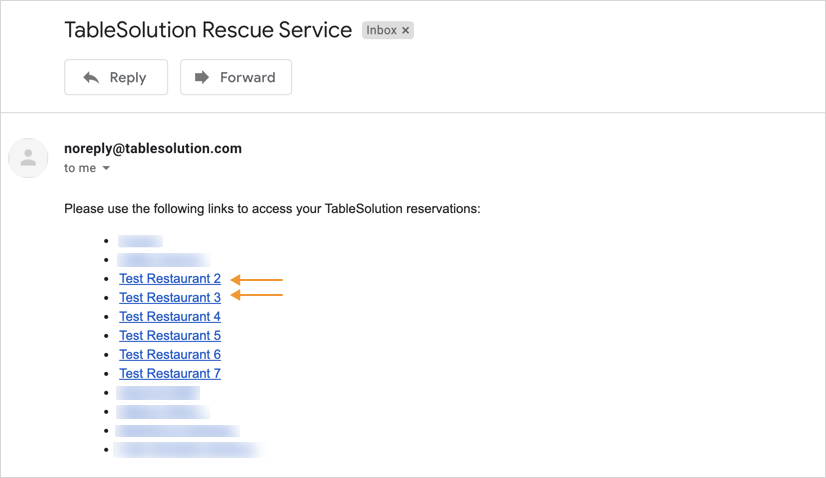The width and height of the screenshot is (826, 478).
Task: Click the second blurred restaurant link
Action: [164, 260]
